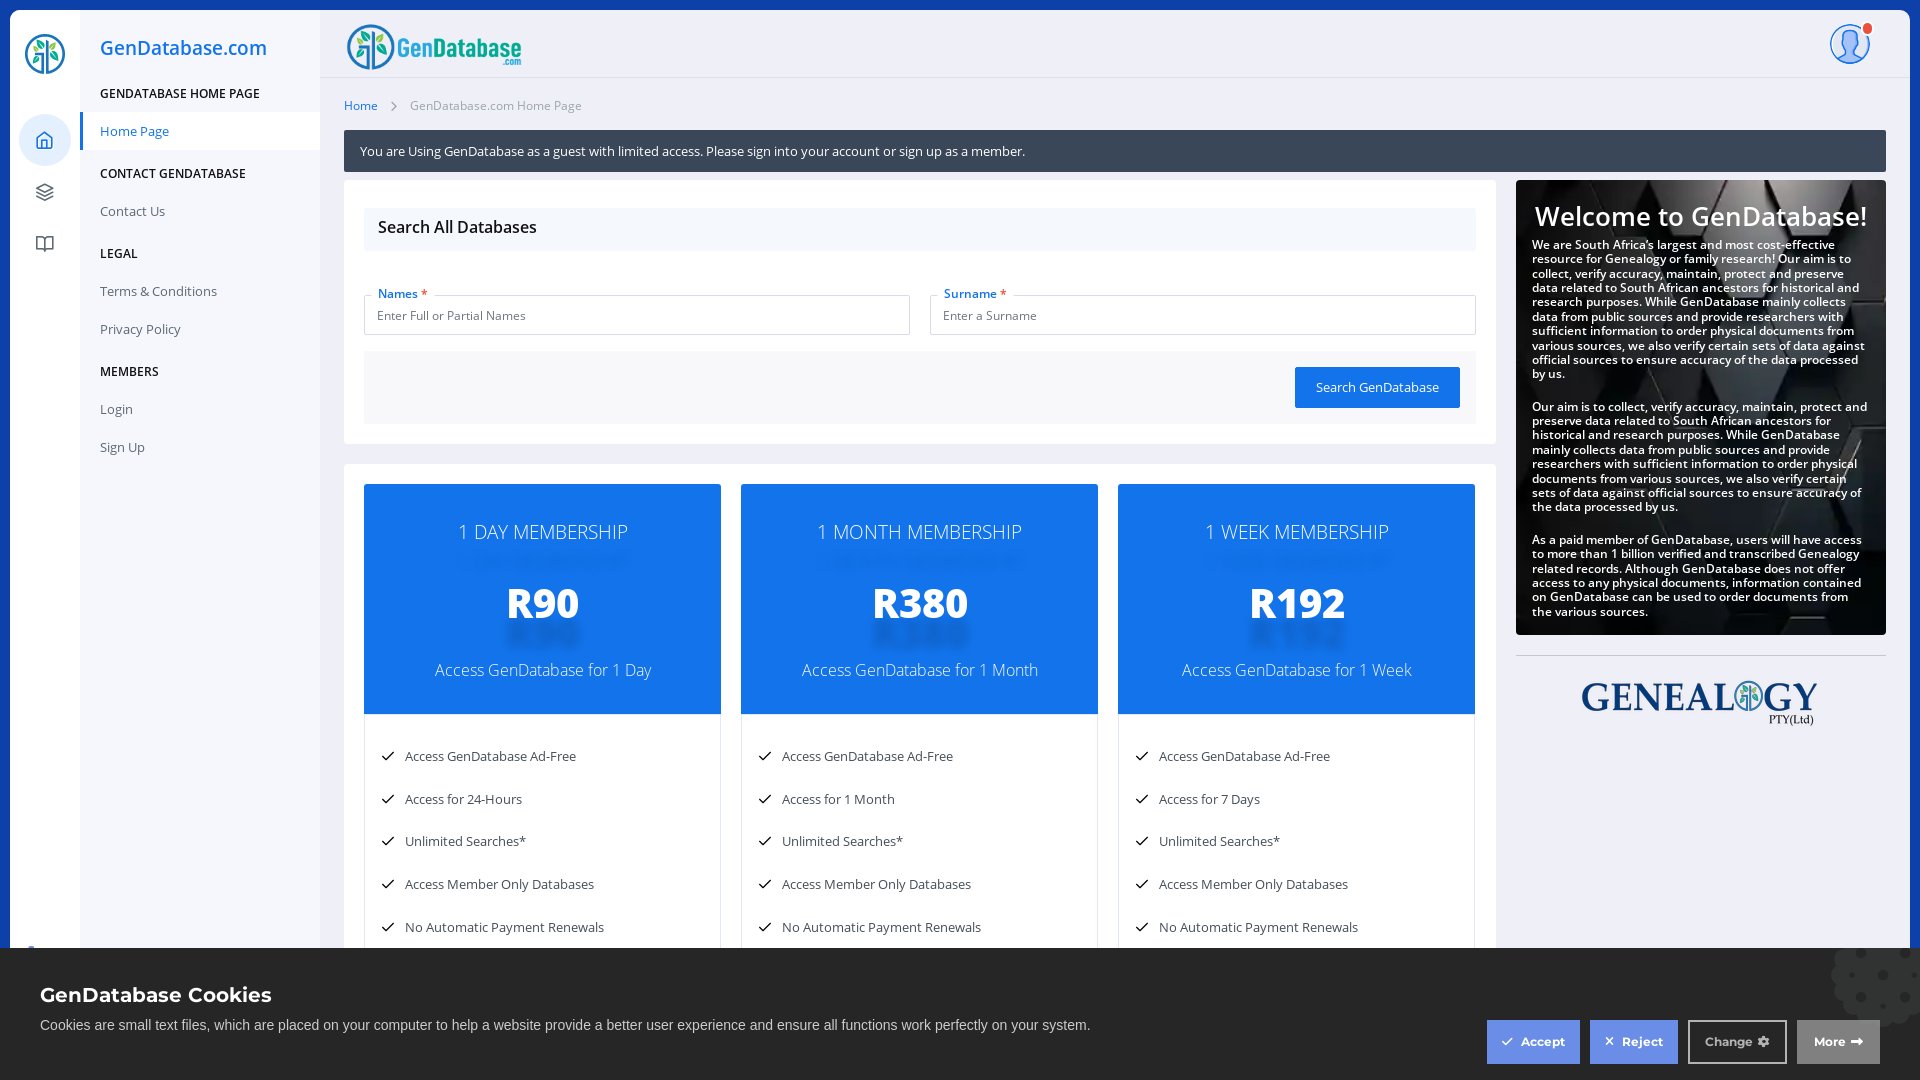Viewport: 1920px width, 1080px height.
Task: Select the 1 Month Membership card header
Action: (920, 599)
